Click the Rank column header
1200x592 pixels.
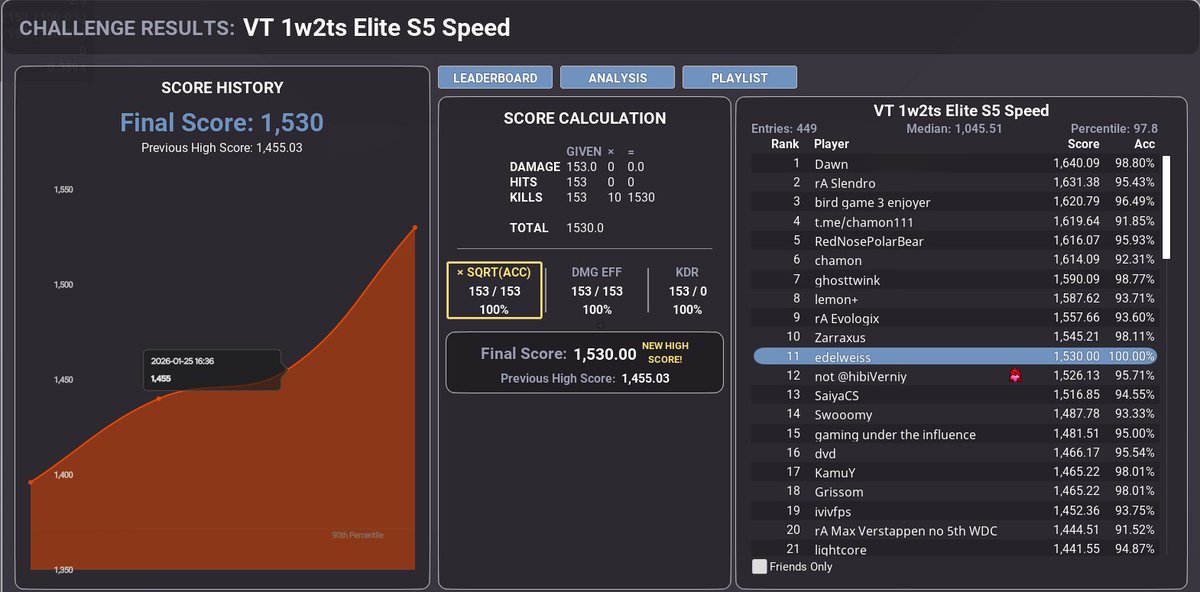(x=785, y=144)
